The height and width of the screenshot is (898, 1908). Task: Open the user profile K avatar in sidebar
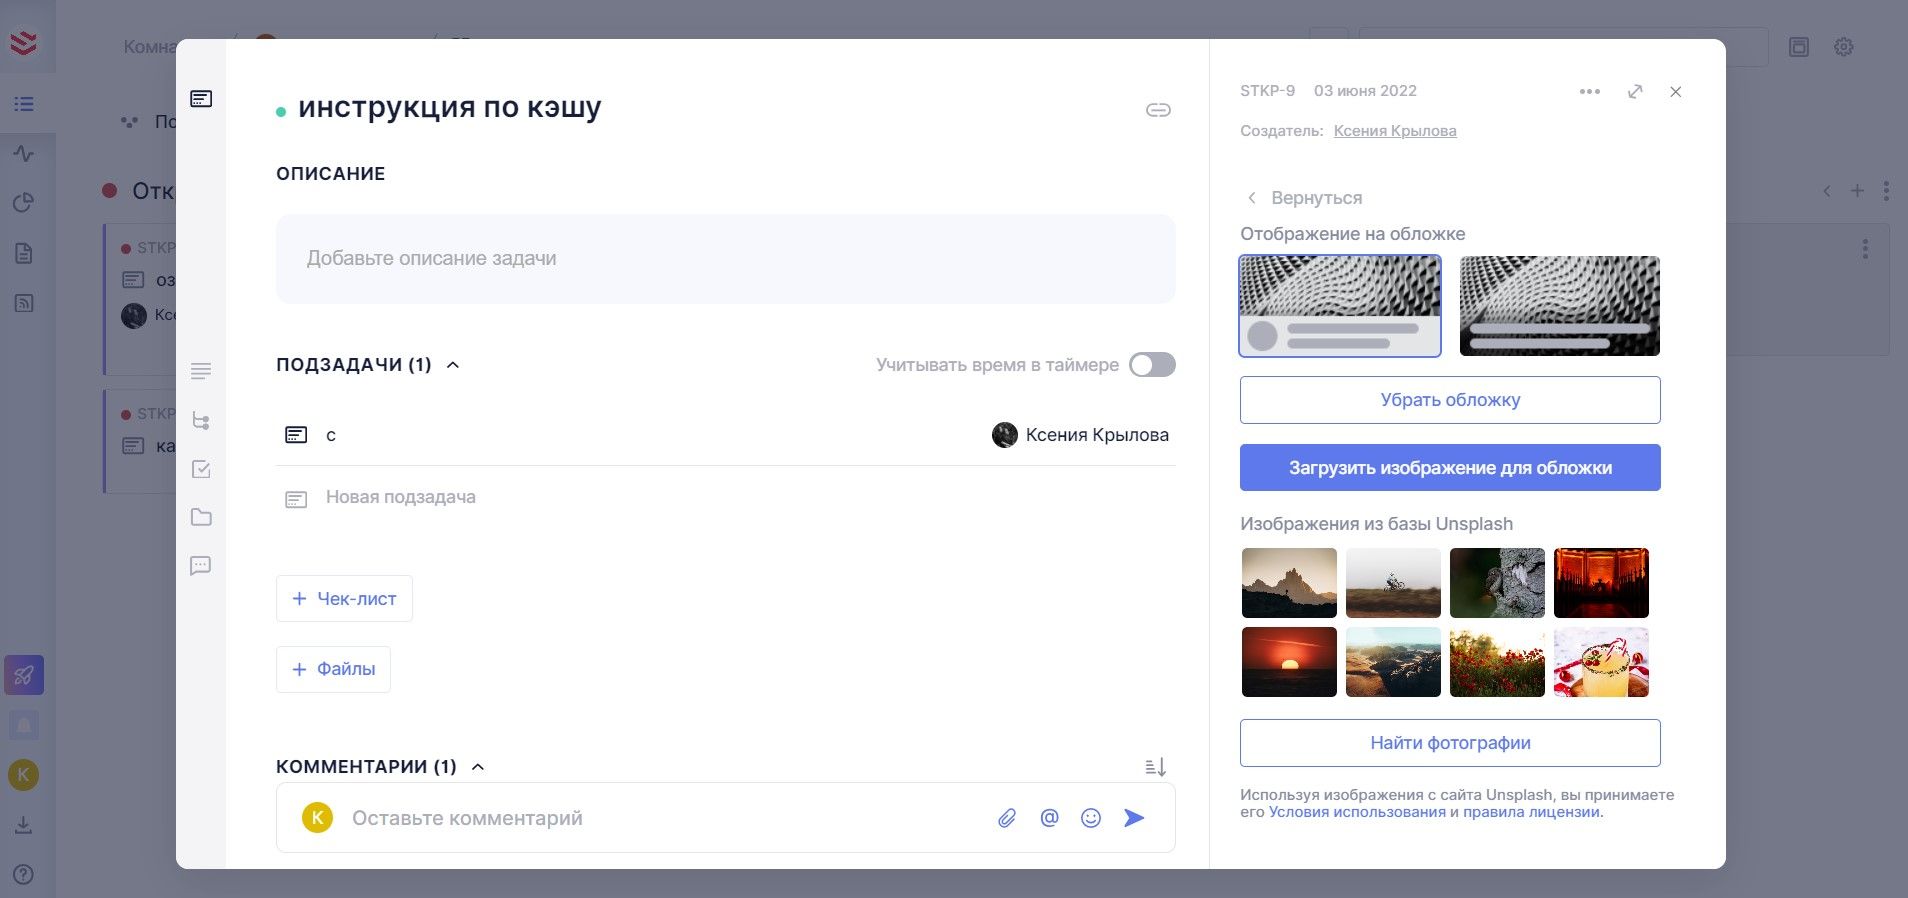click(24, 775)
